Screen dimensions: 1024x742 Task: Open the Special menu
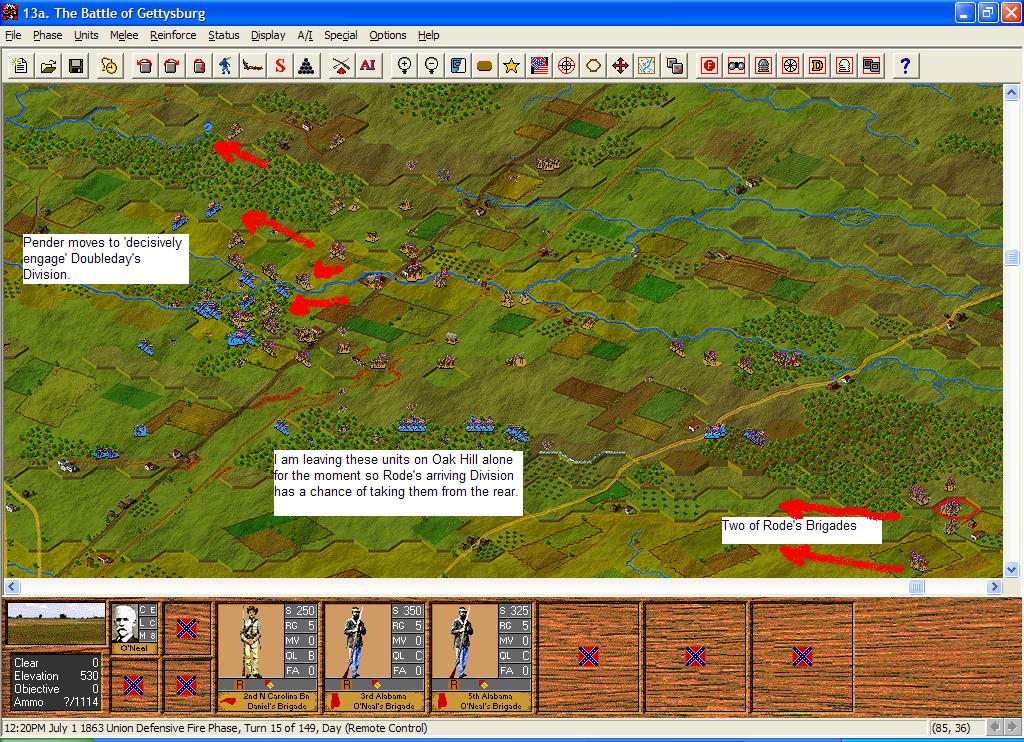(x=341, y=35)
